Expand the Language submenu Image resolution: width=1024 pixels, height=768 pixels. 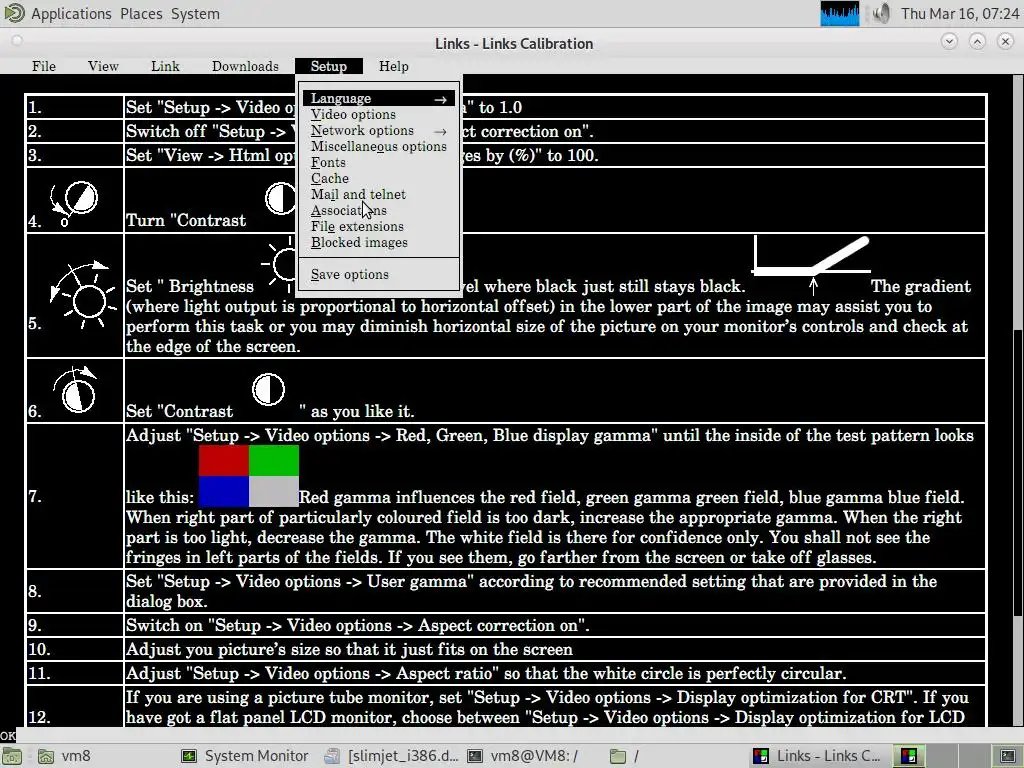[379, 99]
